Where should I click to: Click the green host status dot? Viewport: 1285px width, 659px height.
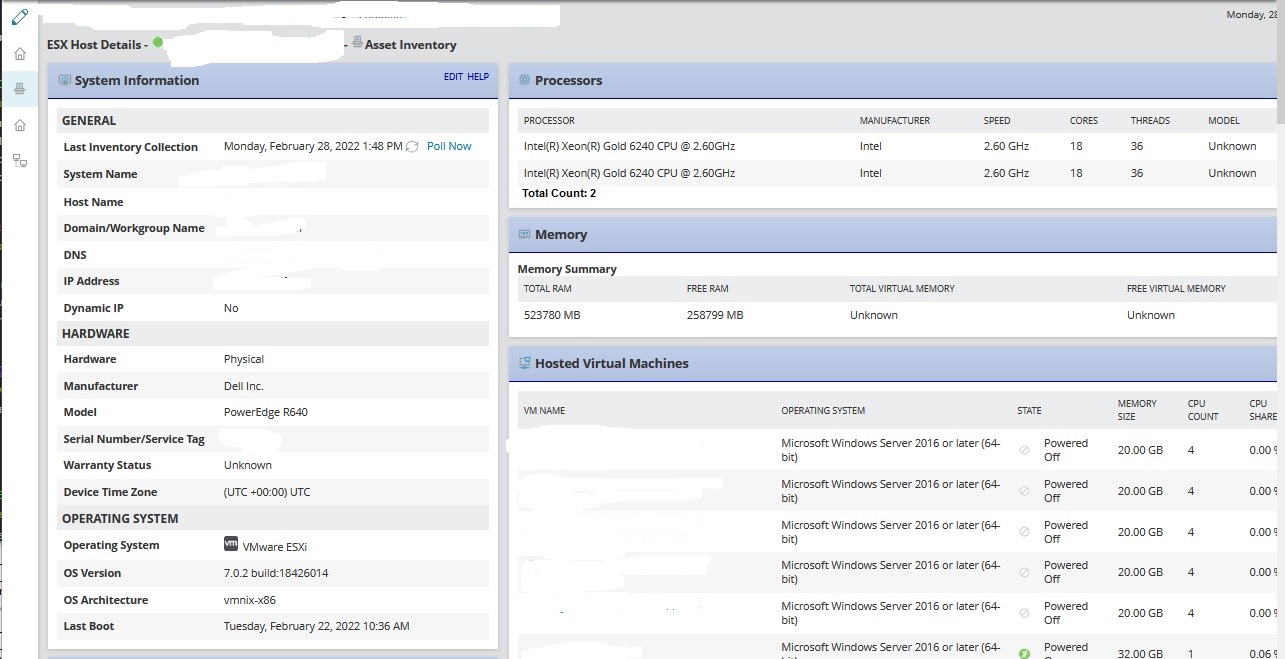coord(158,43)
